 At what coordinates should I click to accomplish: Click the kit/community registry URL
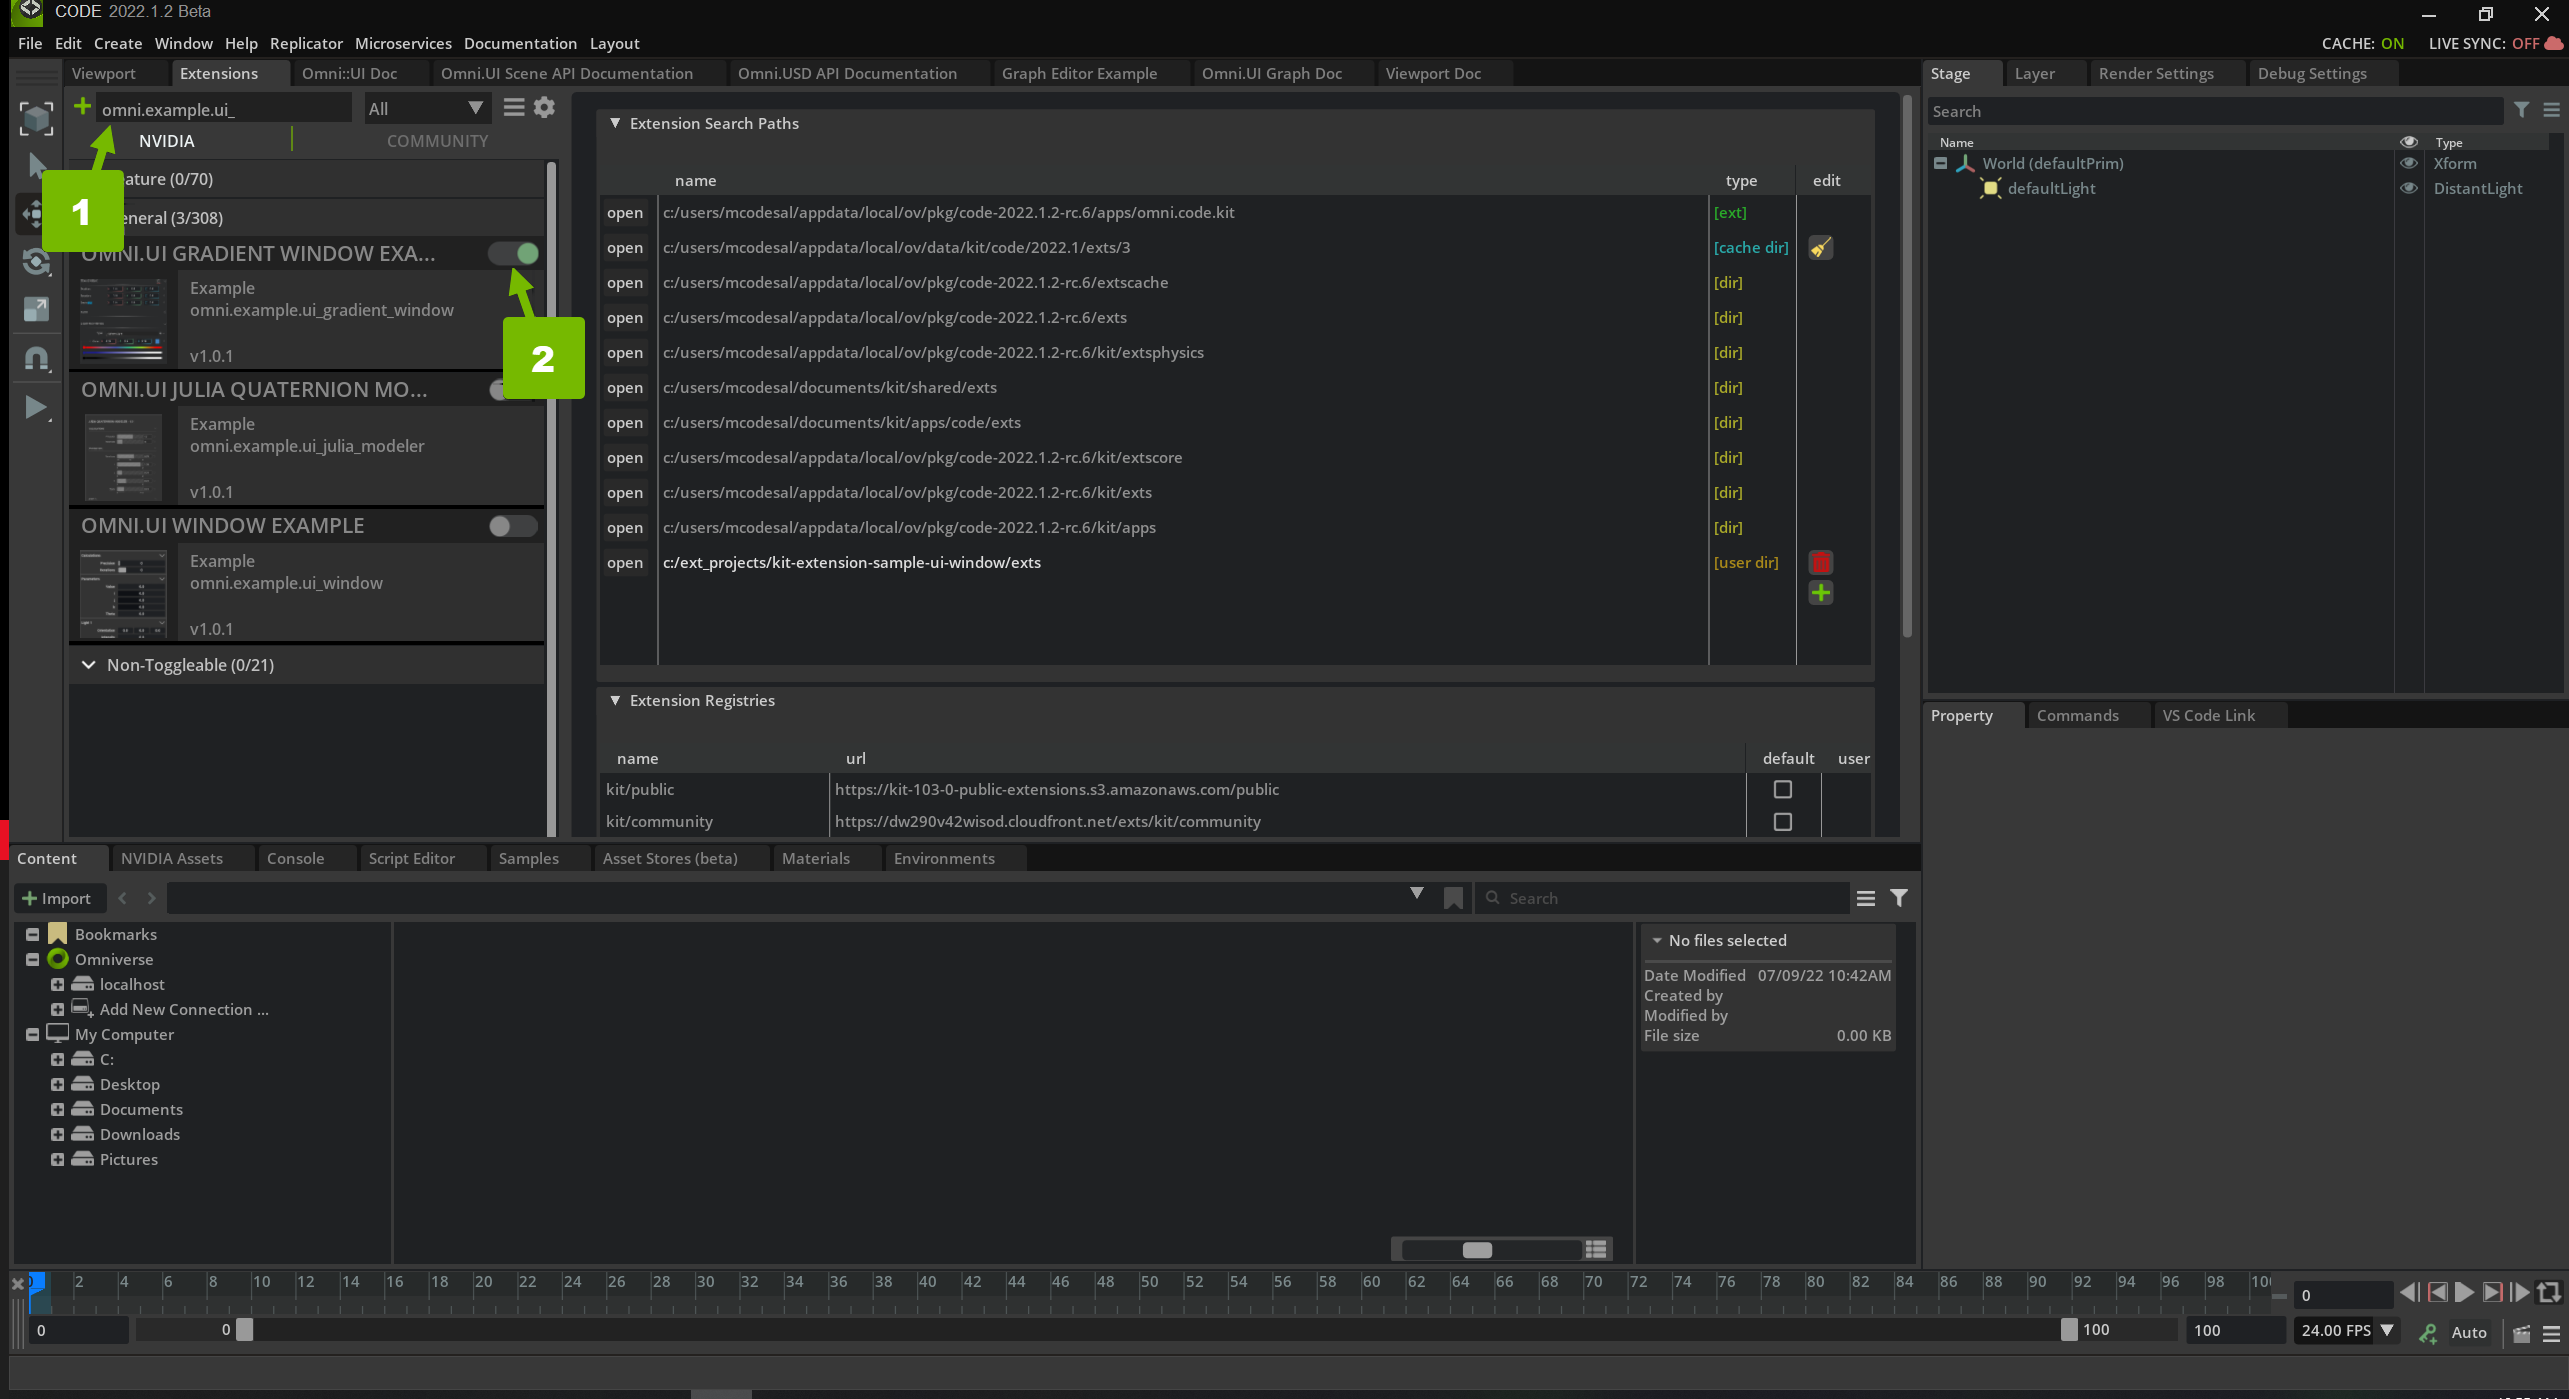point(1047,821)
